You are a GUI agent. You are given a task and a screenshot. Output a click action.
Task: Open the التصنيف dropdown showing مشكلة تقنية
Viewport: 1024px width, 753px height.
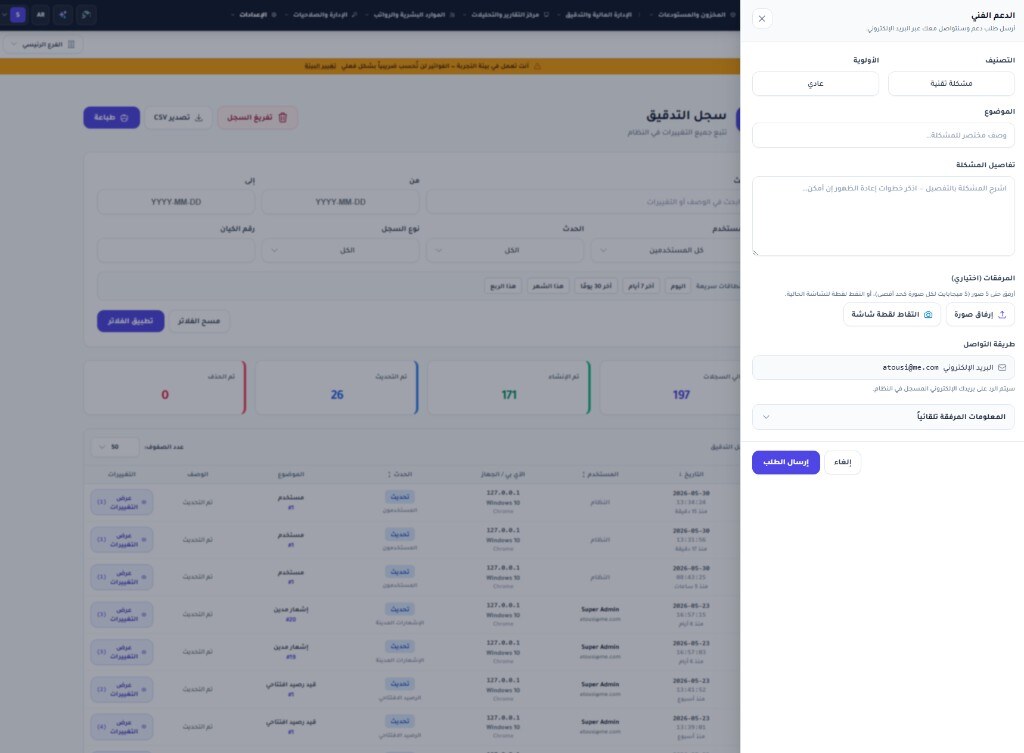[x=951, y=84]
